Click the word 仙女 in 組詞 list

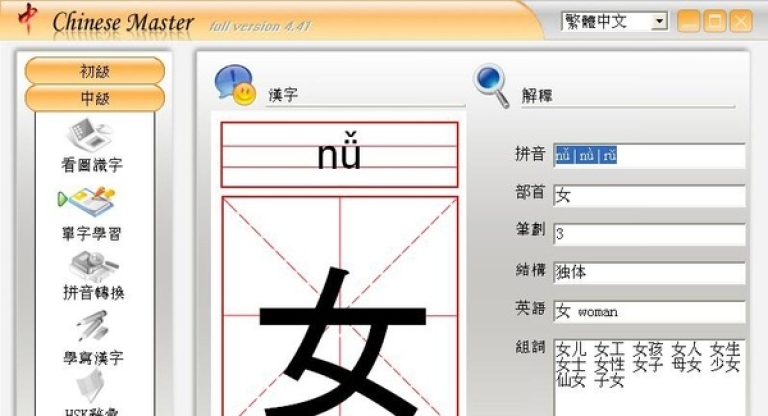(x=571, y=380)
